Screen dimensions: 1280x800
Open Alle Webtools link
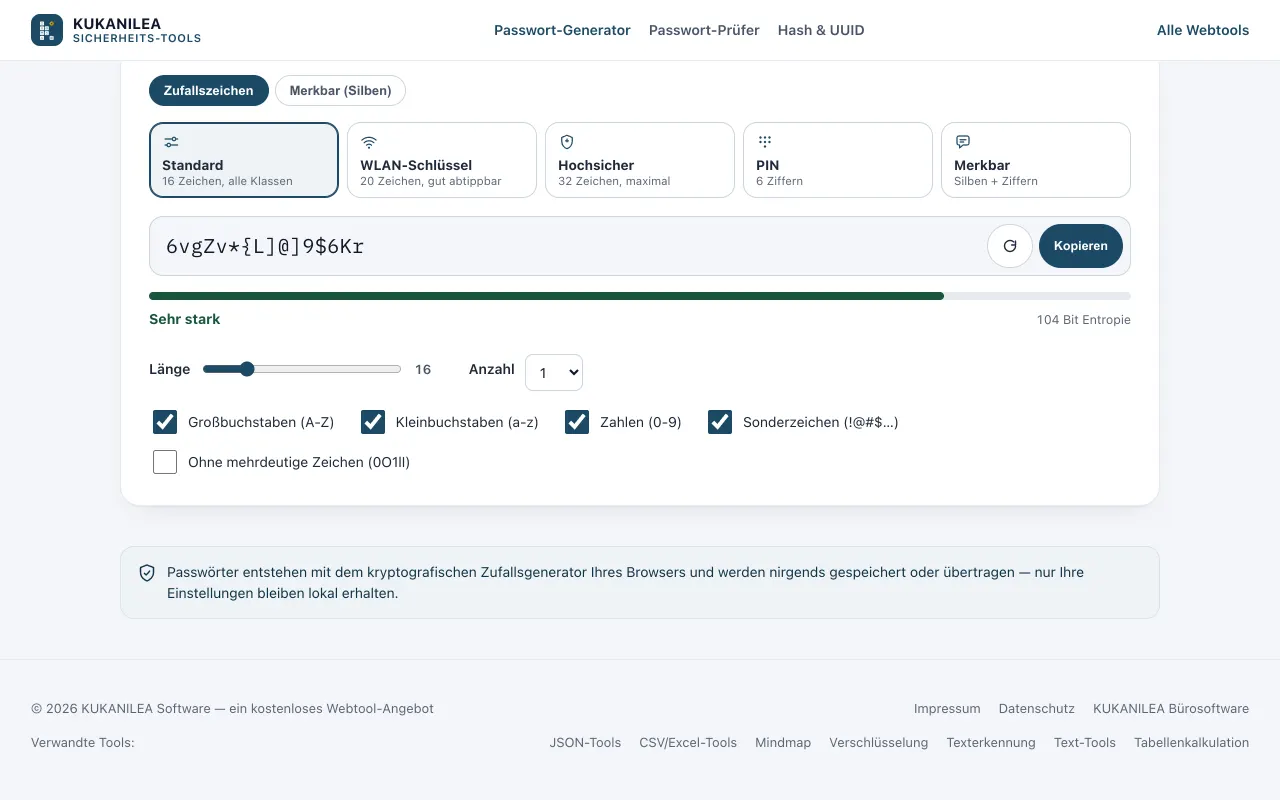point(1203,30)
